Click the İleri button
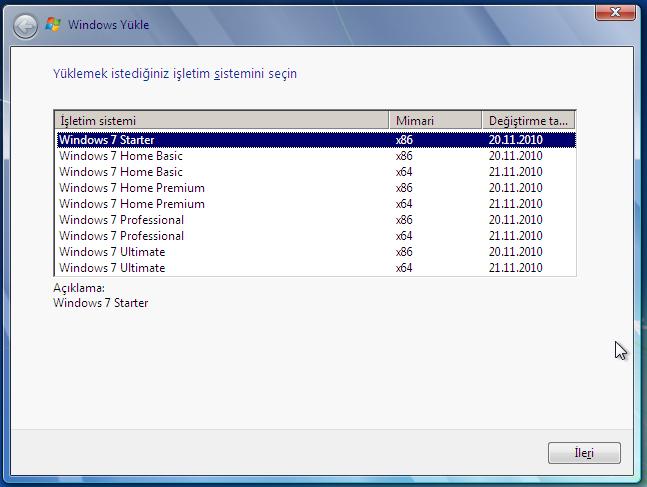The height and width of the screenshot is (487, 647). [584, 453]
